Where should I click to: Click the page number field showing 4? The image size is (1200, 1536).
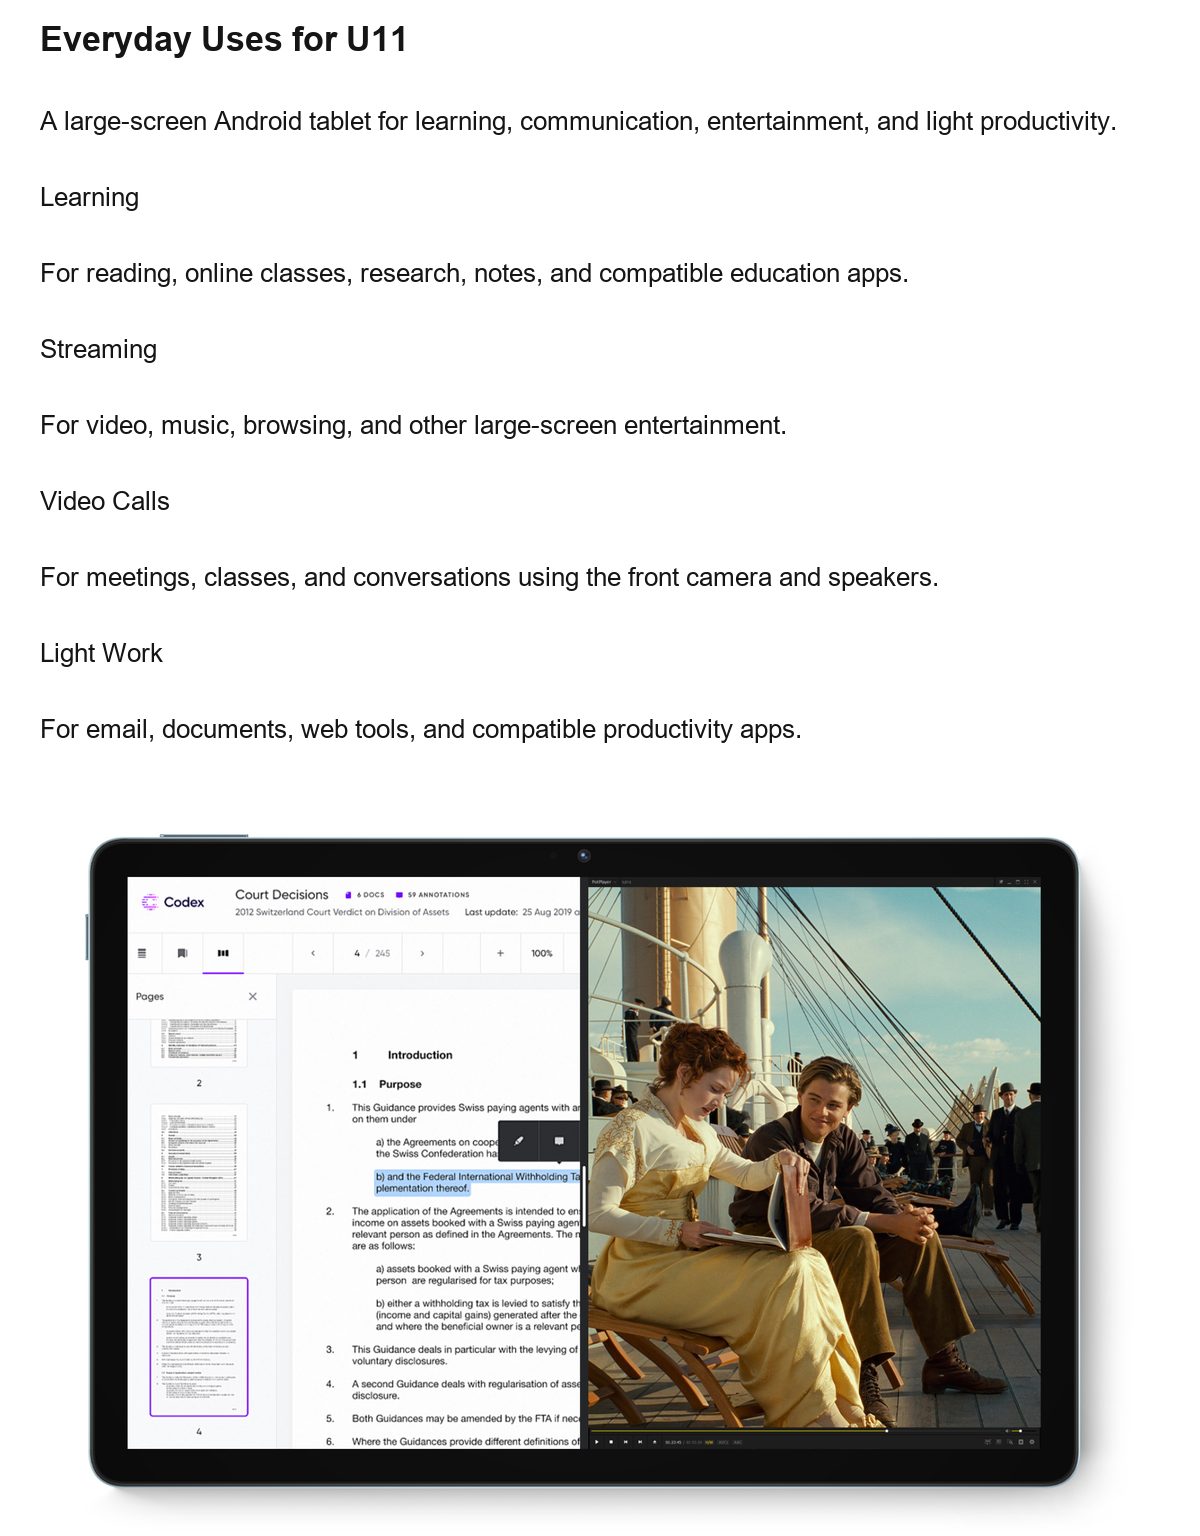point(357,953)
